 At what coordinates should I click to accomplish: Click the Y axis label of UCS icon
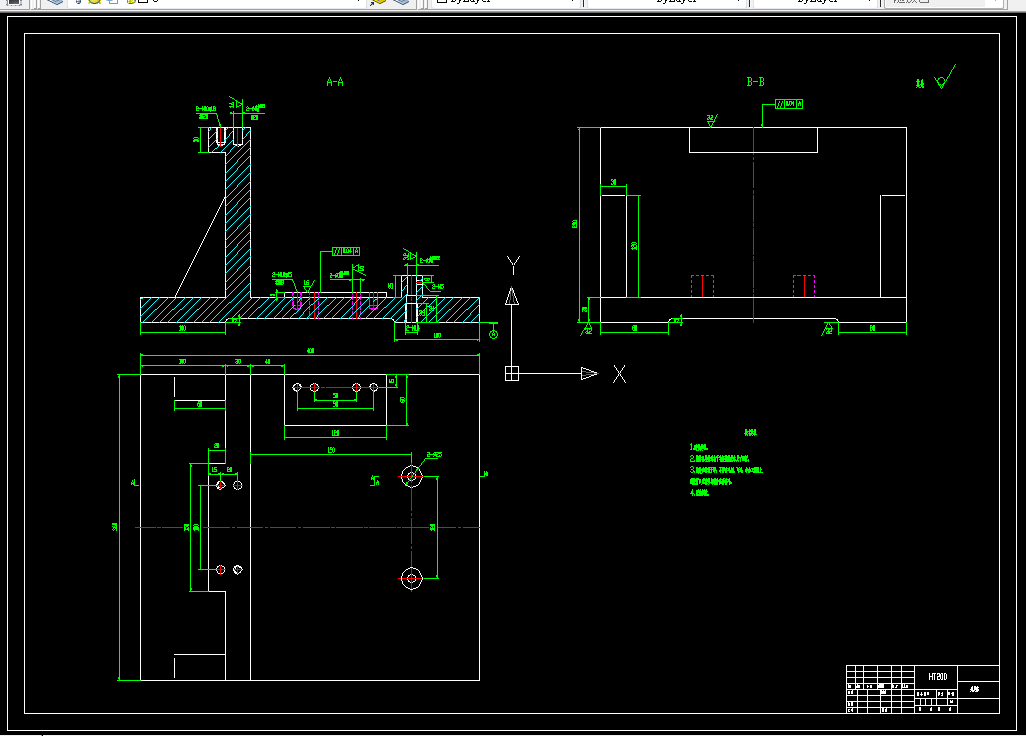pyautogui.click(x=513, y=265)
